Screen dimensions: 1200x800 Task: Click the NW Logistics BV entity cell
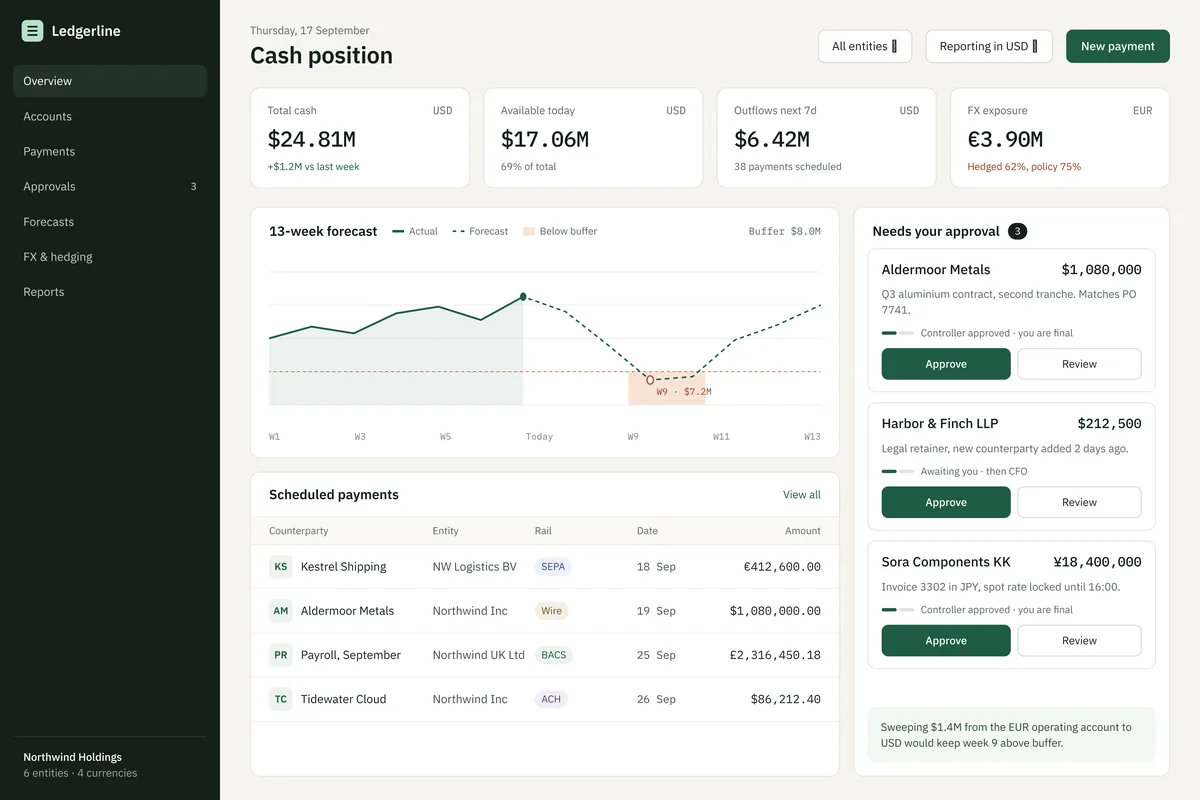[475, 567]
